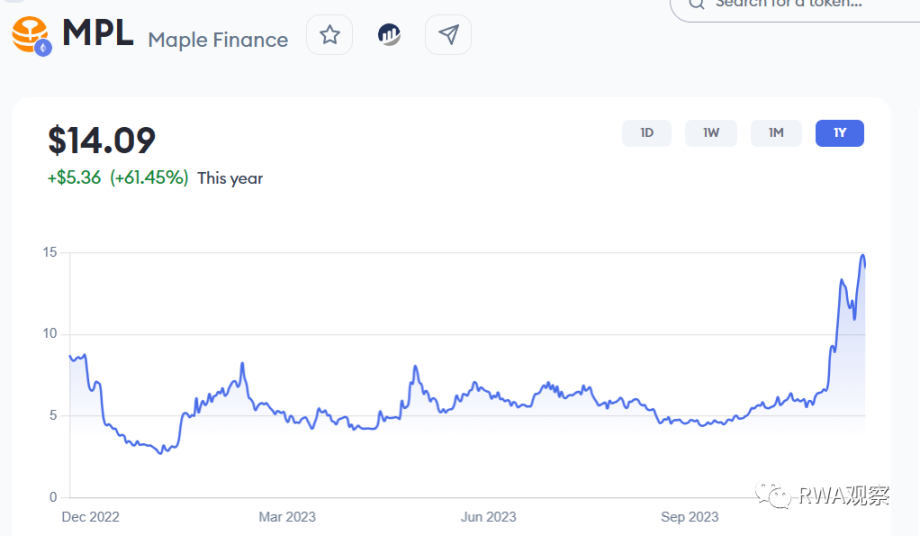Select the 1D time range

coord(647,133)
